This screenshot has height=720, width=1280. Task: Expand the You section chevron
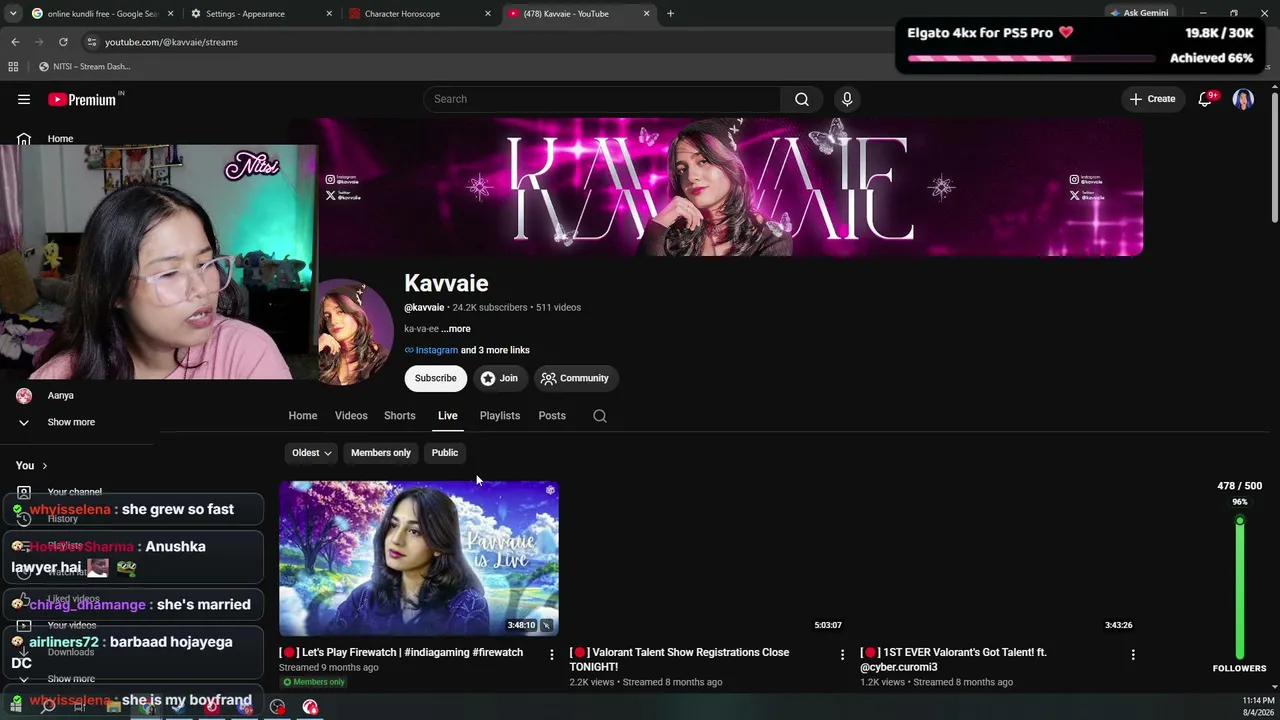point(45,466)
